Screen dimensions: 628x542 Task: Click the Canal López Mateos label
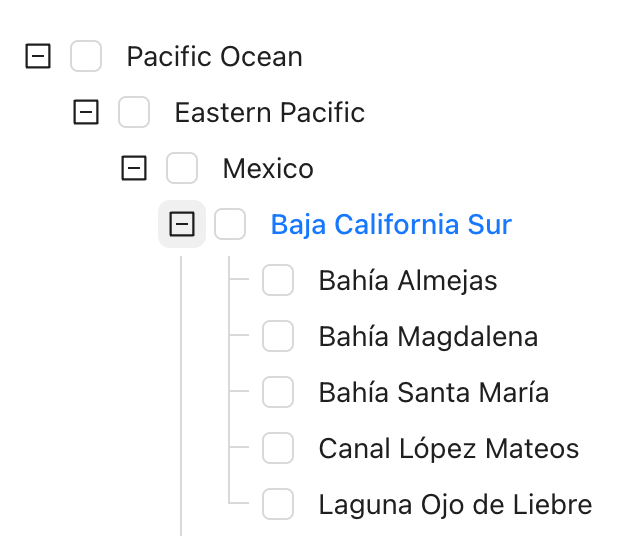pos(448,449)
